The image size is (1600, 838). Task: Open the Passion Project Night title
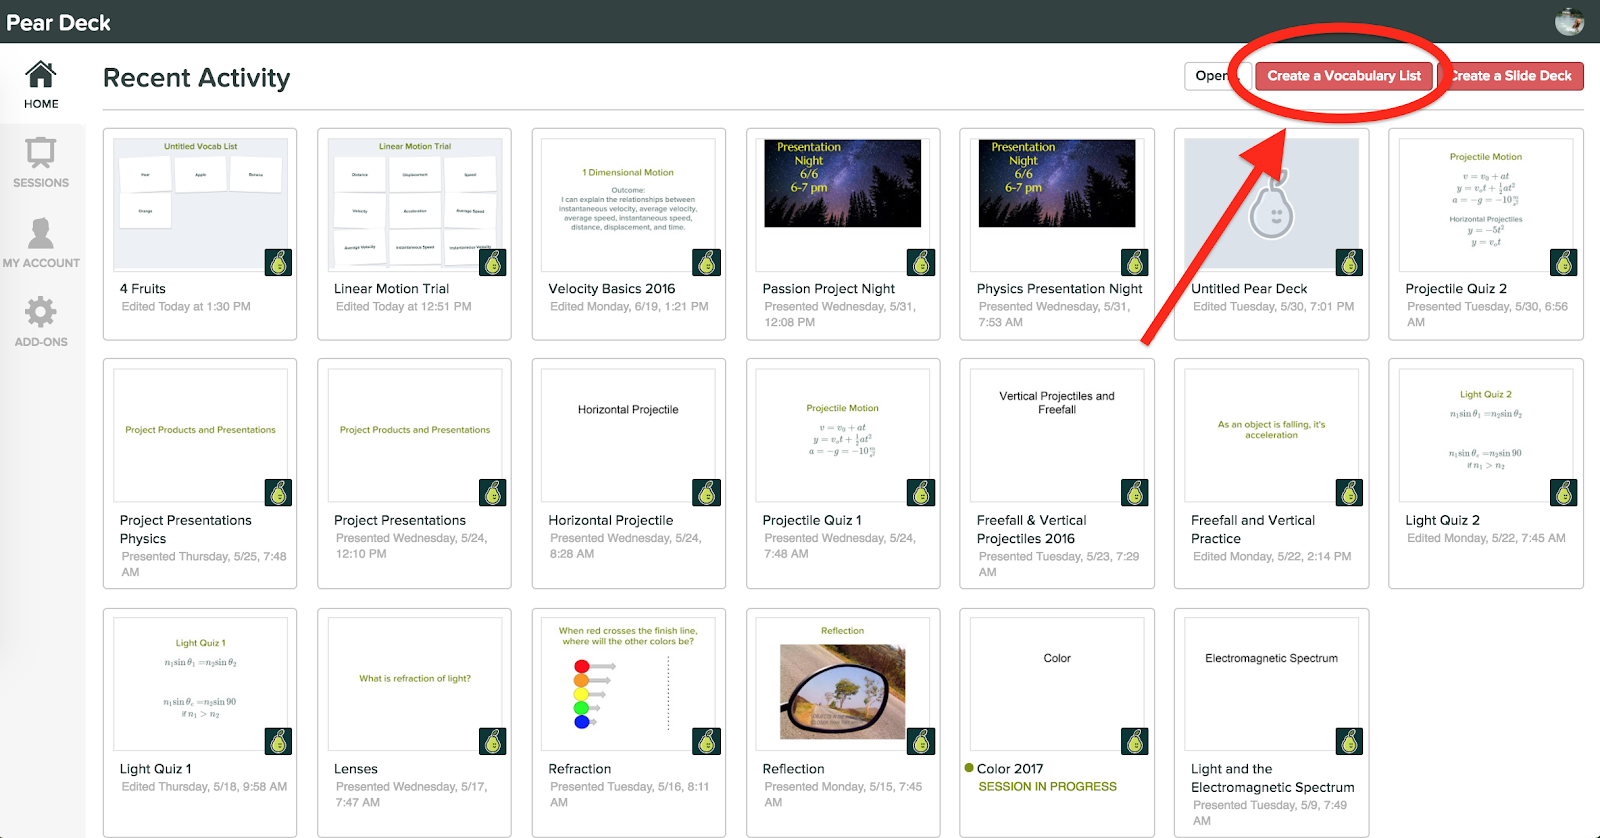click(x=829, y=289)
